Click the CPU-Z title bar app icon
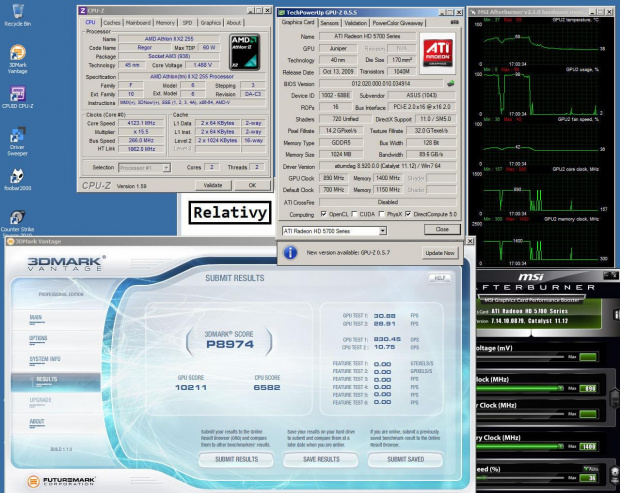This screenshot has height=493, width=620. [83, 10]
